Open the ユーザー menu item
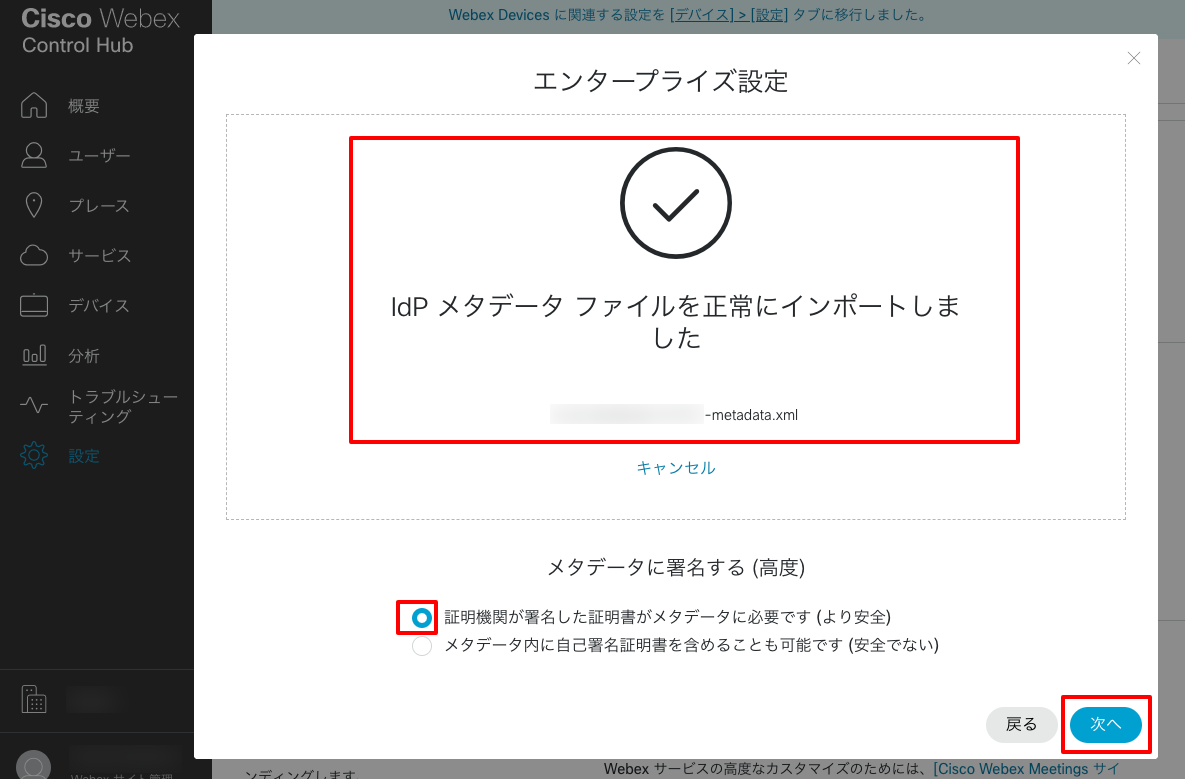Viewport: 1185px width, 779px height. pyautogui.click(x=99, y=156)
